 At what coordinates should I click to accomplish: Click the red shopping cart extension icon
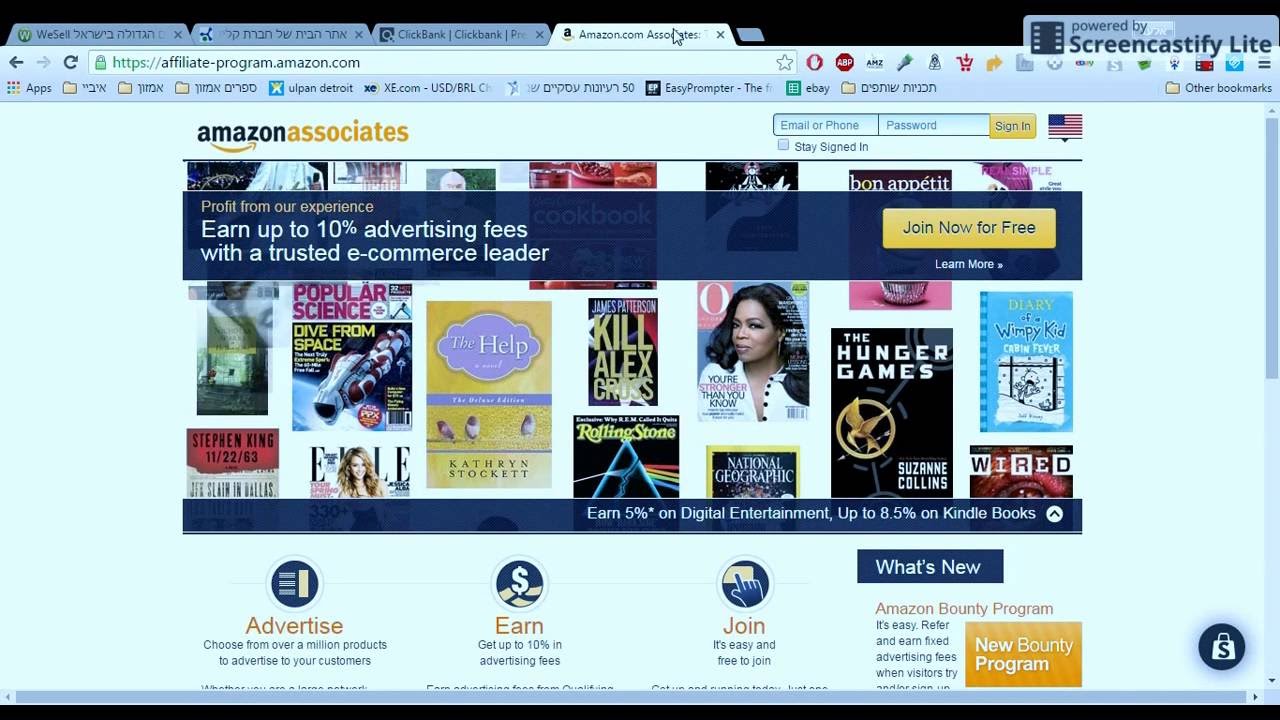[964, 62]
